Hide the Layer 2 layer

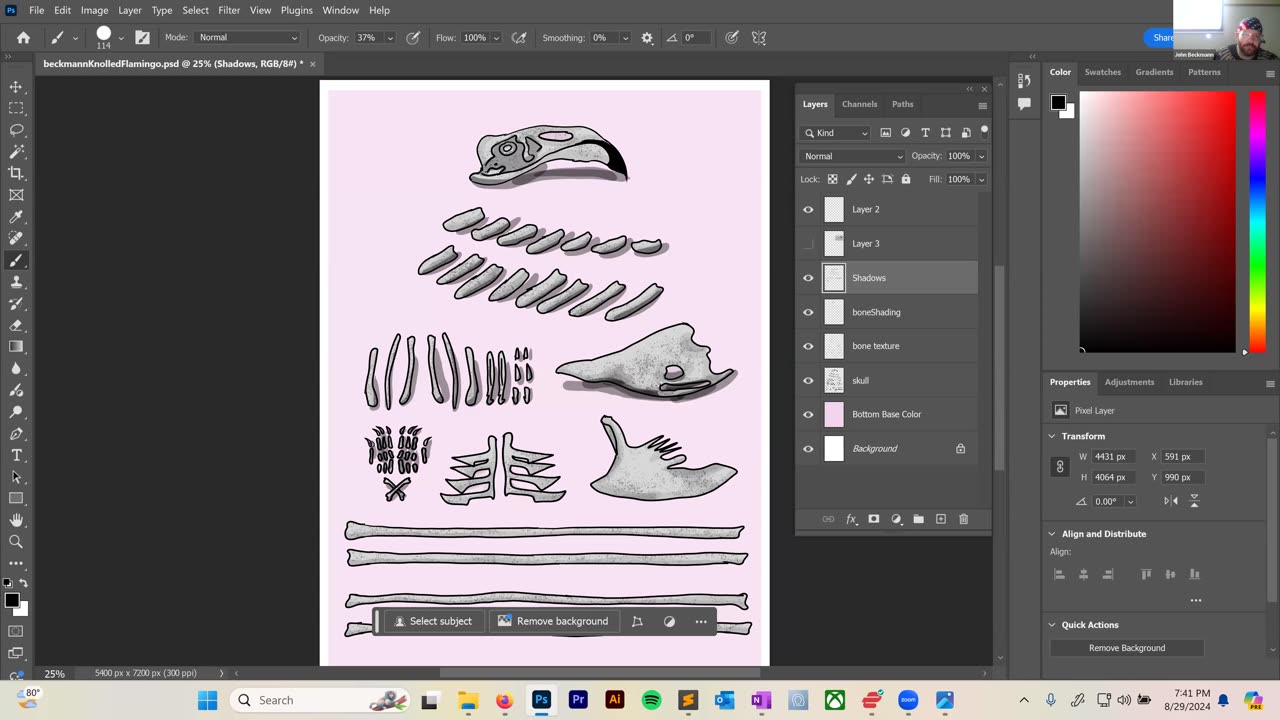[x=808, y=210]
